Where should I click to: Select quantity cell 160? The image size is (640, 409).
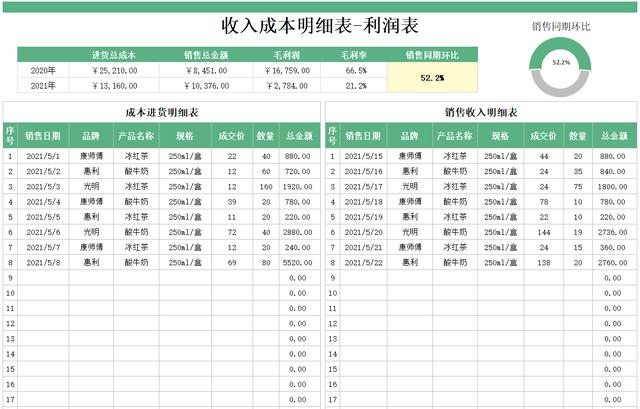tap(266, 187)
